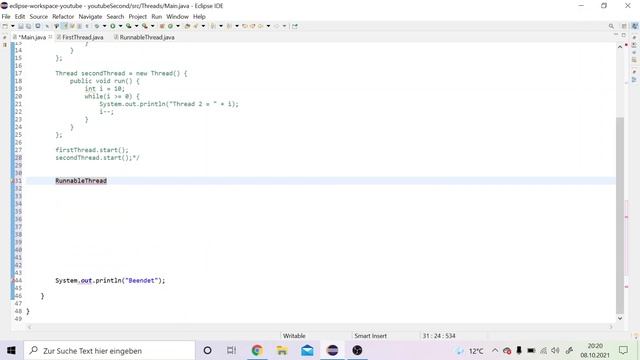Screen dimensions: 640x360
Task: Click the Open Type toolbar icon
Action: 187,26
